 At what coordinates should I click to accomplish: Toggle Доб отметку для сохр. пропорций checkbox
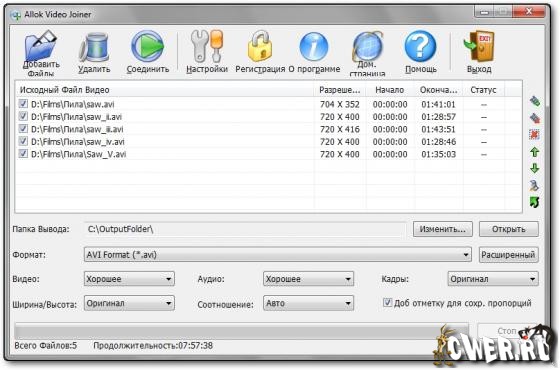point(387,303)
